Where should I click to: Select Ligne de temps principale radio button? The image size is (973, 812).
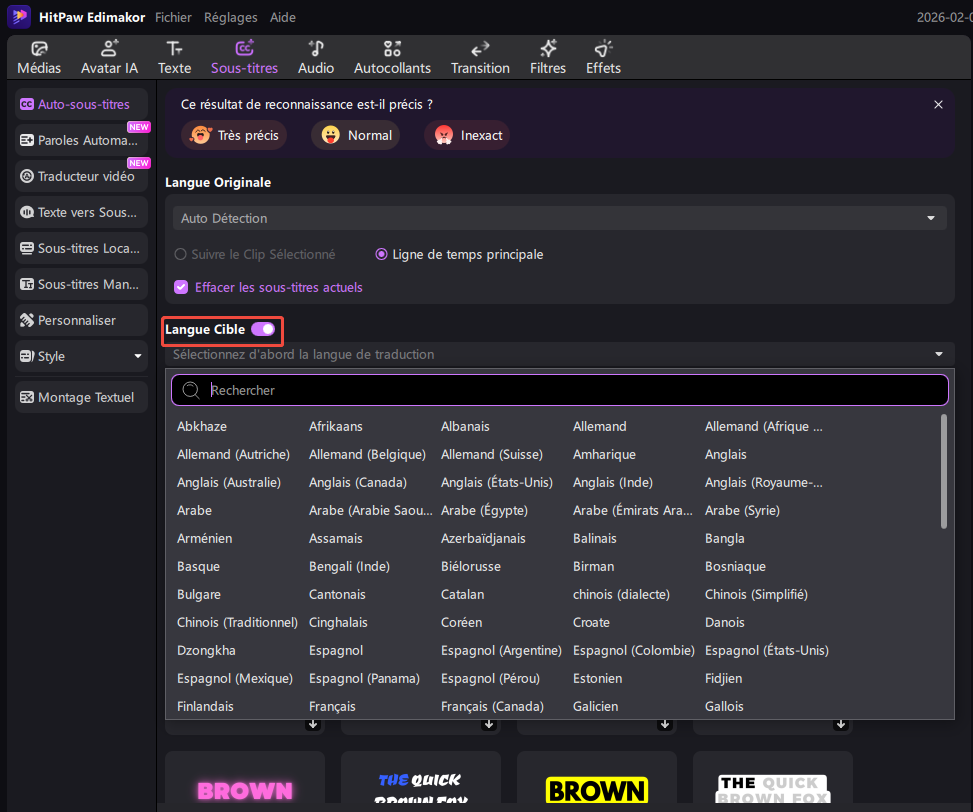381,255
